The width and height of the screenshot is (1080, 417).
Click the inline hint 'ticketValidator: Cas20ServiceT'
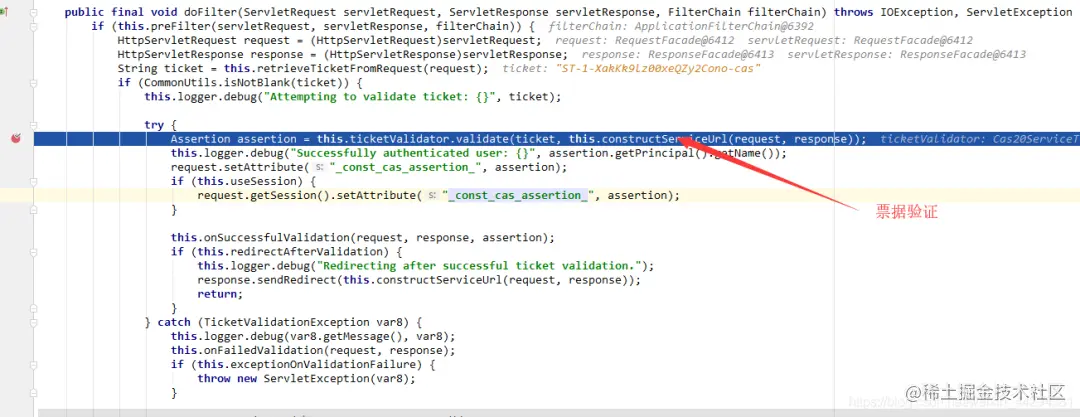coord(979,139)
